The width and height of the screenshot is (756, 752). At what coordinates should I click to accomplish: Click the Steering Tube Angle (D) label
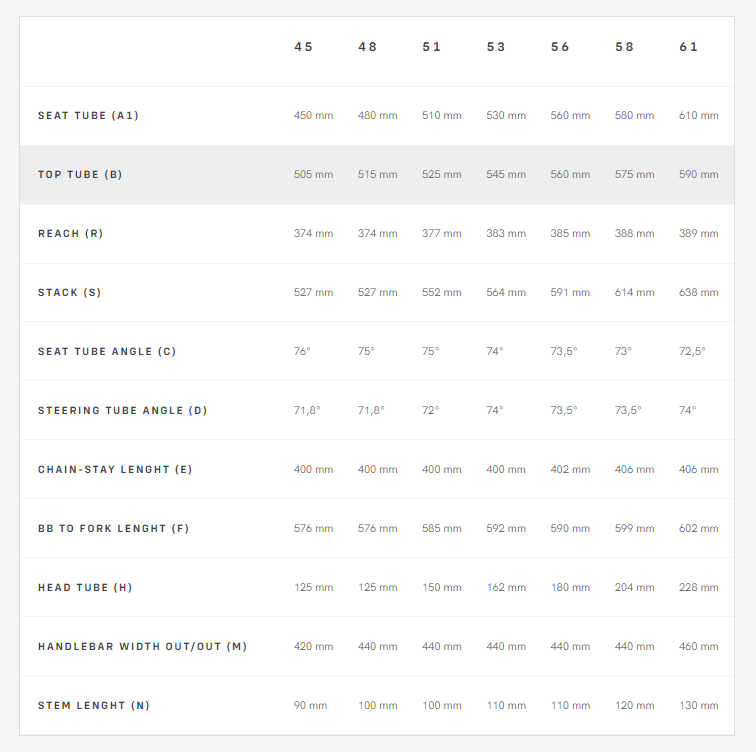122,411
